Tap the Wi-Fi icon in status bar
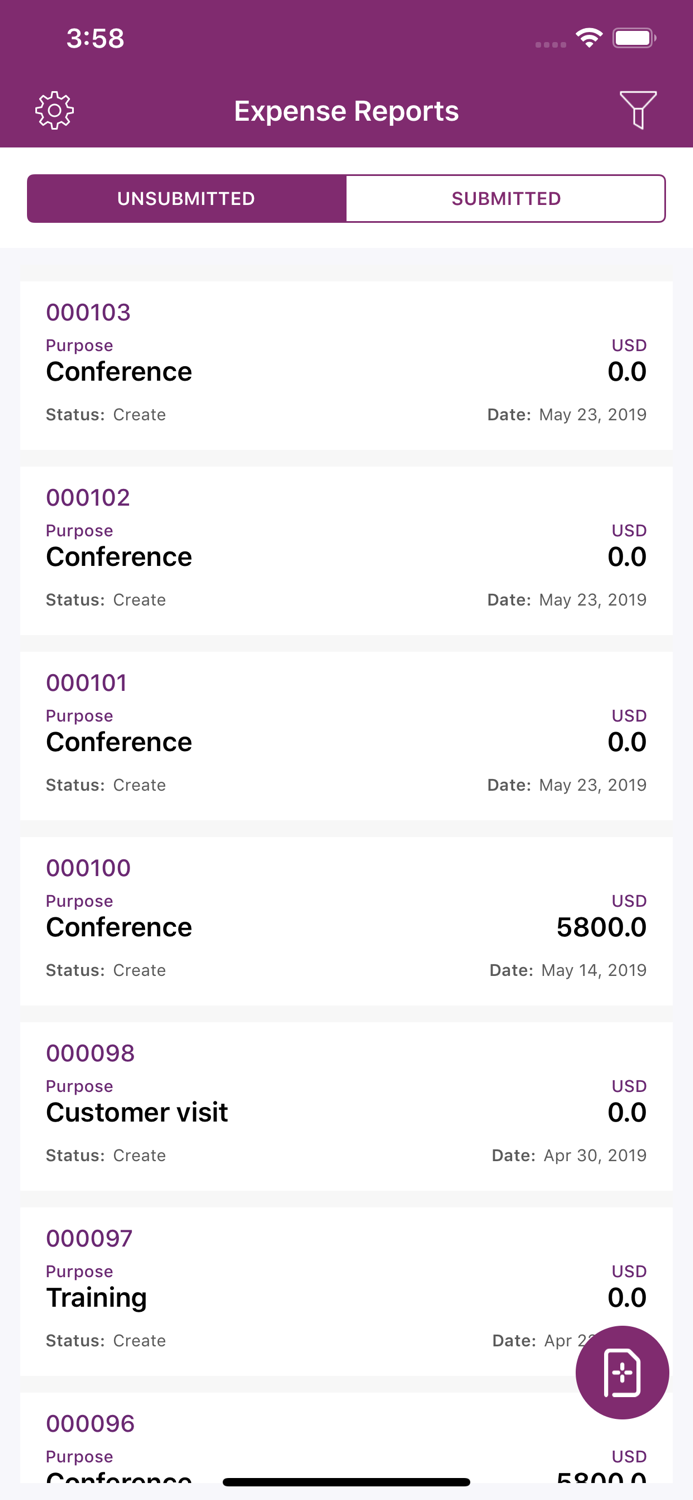Viewport: 693px width, 1500px height. (589, 37)
